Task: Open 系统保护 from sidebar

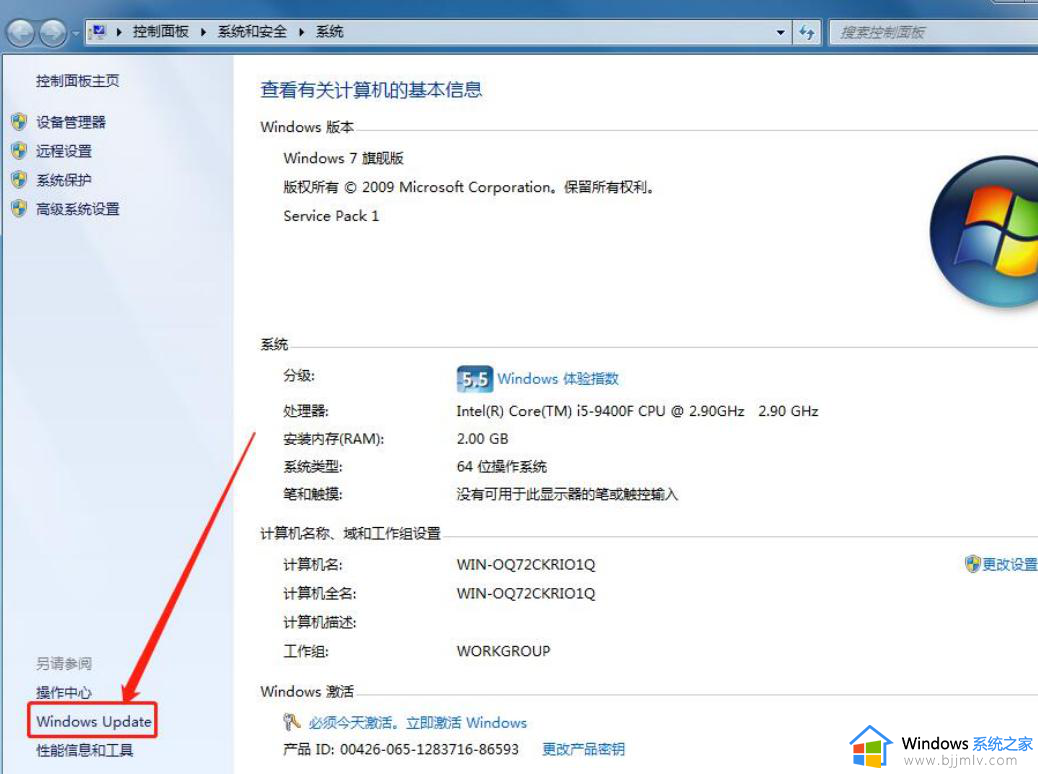Action: click(x=64, y=180)
